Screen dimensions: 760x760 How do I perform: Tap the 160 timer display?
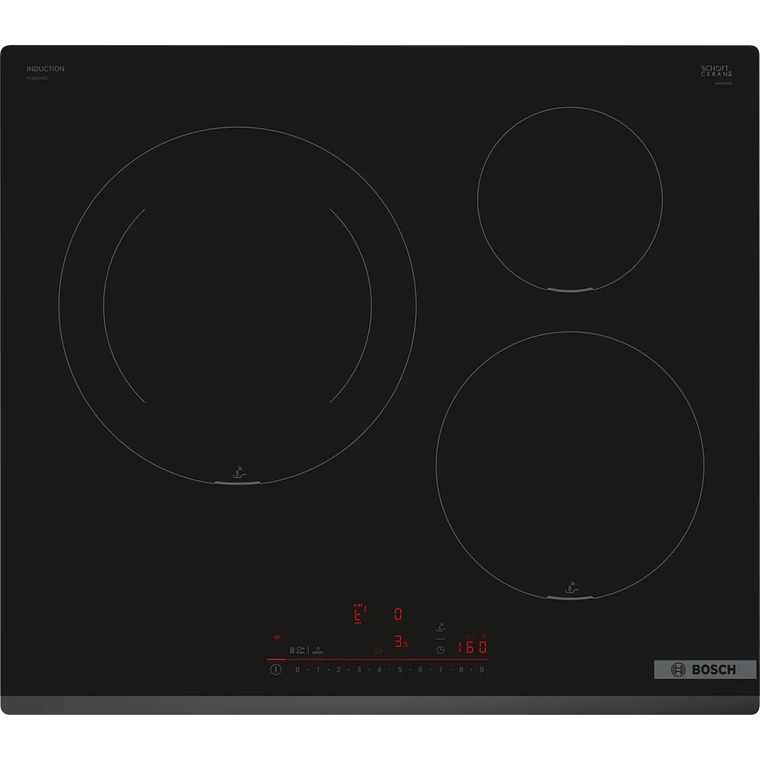(x=471, y=647)
